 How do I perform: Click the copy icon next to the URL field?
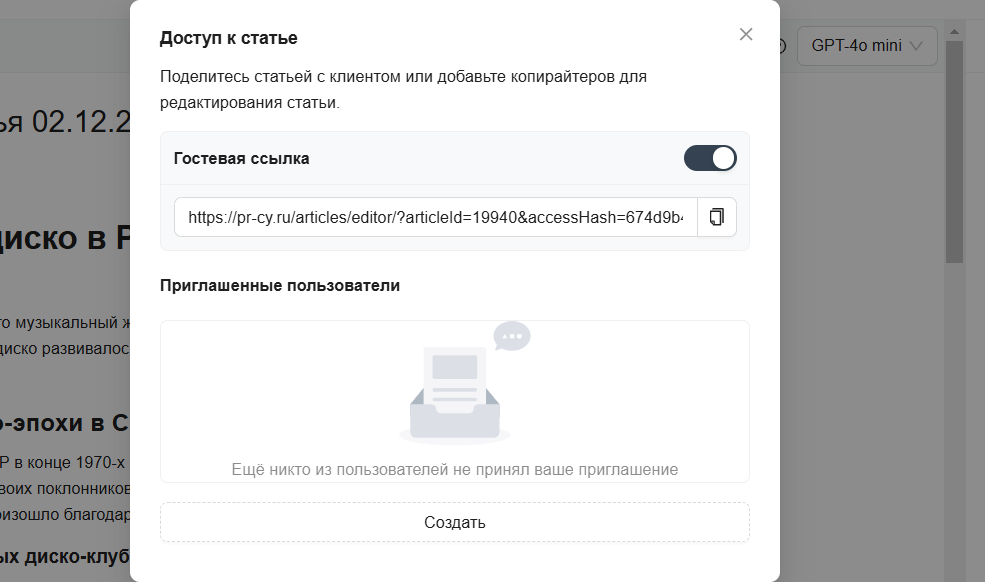pyautogui.click(x=716, y=217)
